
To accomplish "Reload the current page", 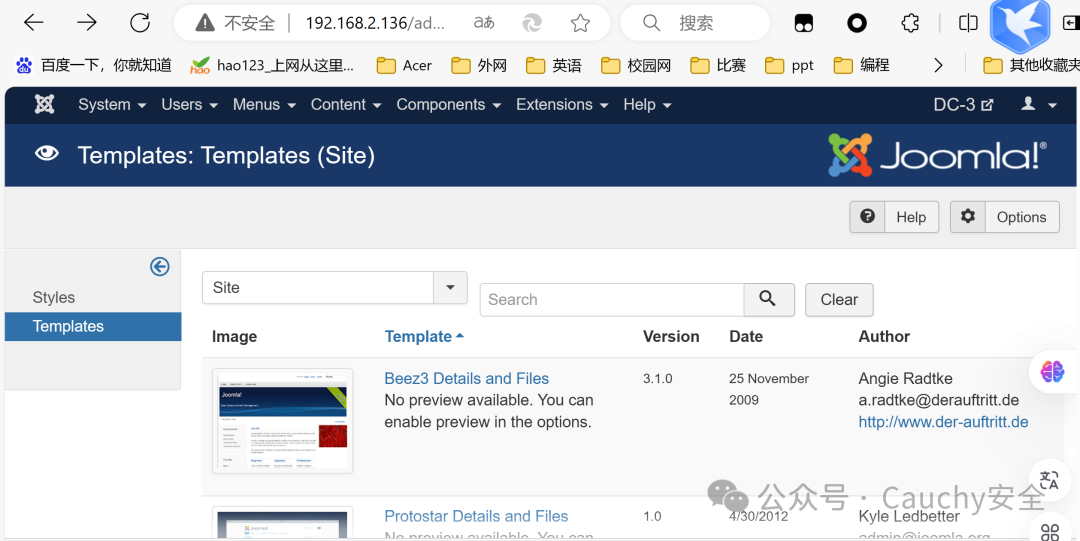I will pyautogui.click(x=141, y=23).
